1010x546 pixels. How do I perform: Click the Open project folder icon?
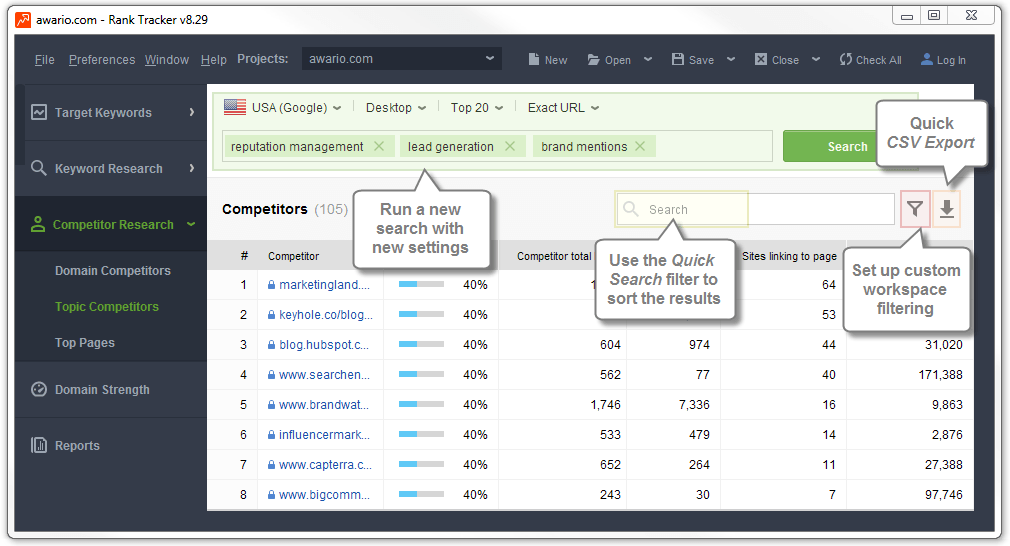click(x=593, y=60)
